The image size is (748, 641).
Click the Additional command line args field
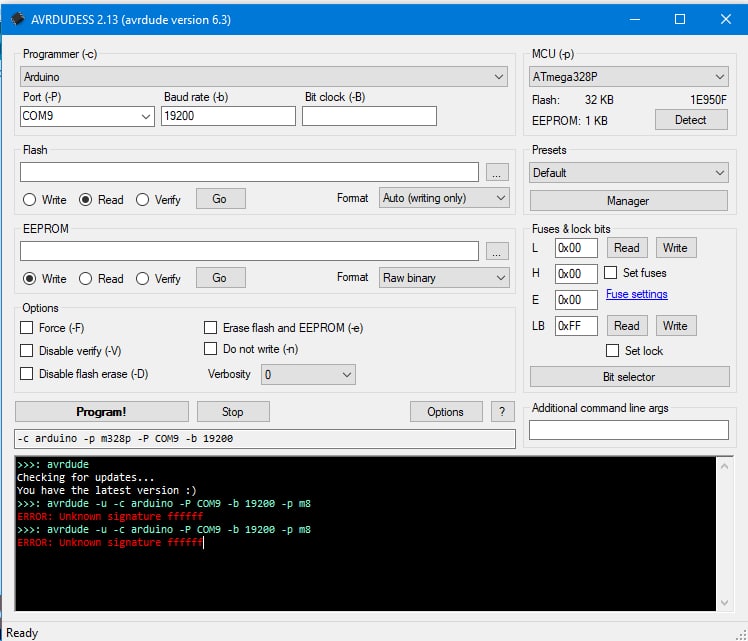coord(628,430)
